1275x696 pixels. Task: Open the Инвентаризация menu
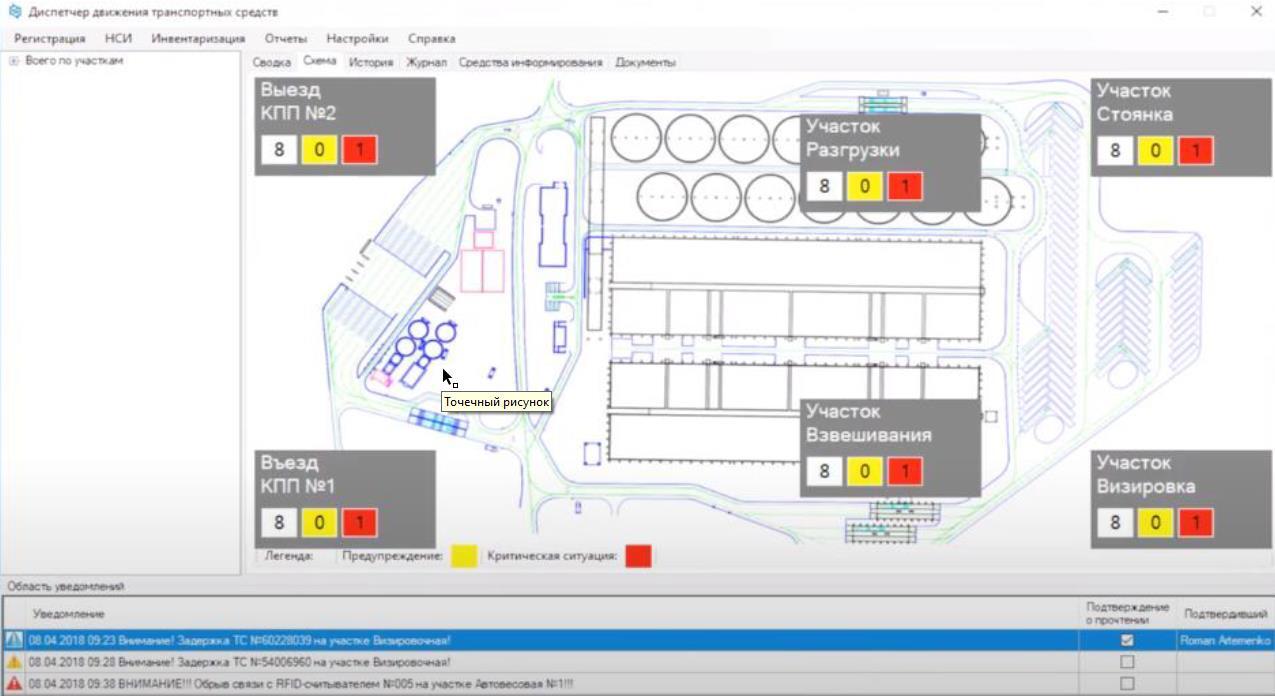coord(198,38)
